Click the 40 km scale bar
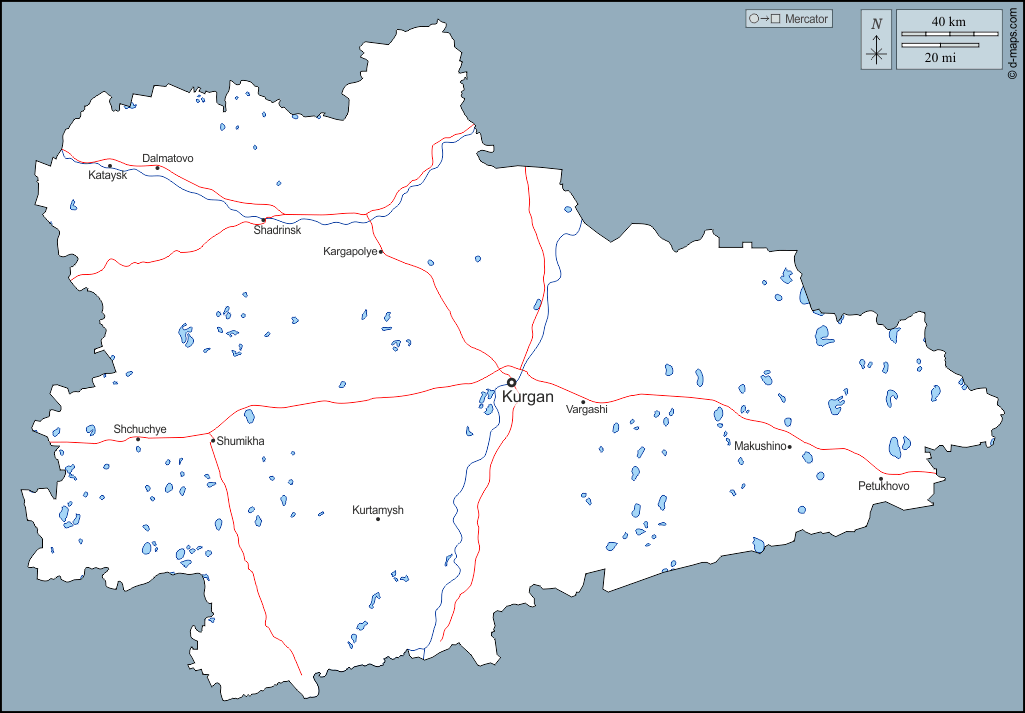This screenshot has width=1025, height=713. 950,34
